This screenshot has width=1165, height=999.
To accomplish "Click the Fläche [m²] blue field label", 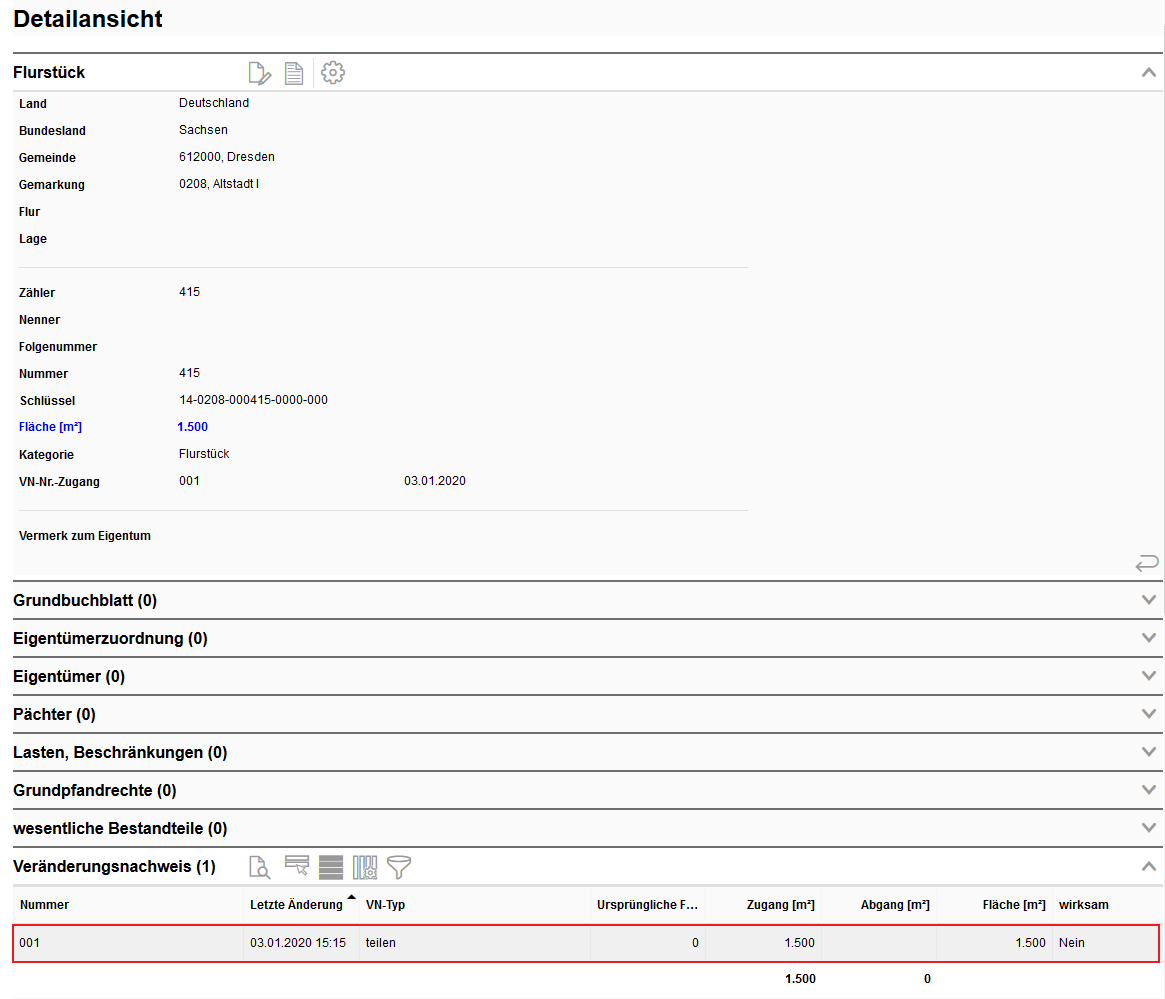I will pyautogui.click(x=50, y=427).
